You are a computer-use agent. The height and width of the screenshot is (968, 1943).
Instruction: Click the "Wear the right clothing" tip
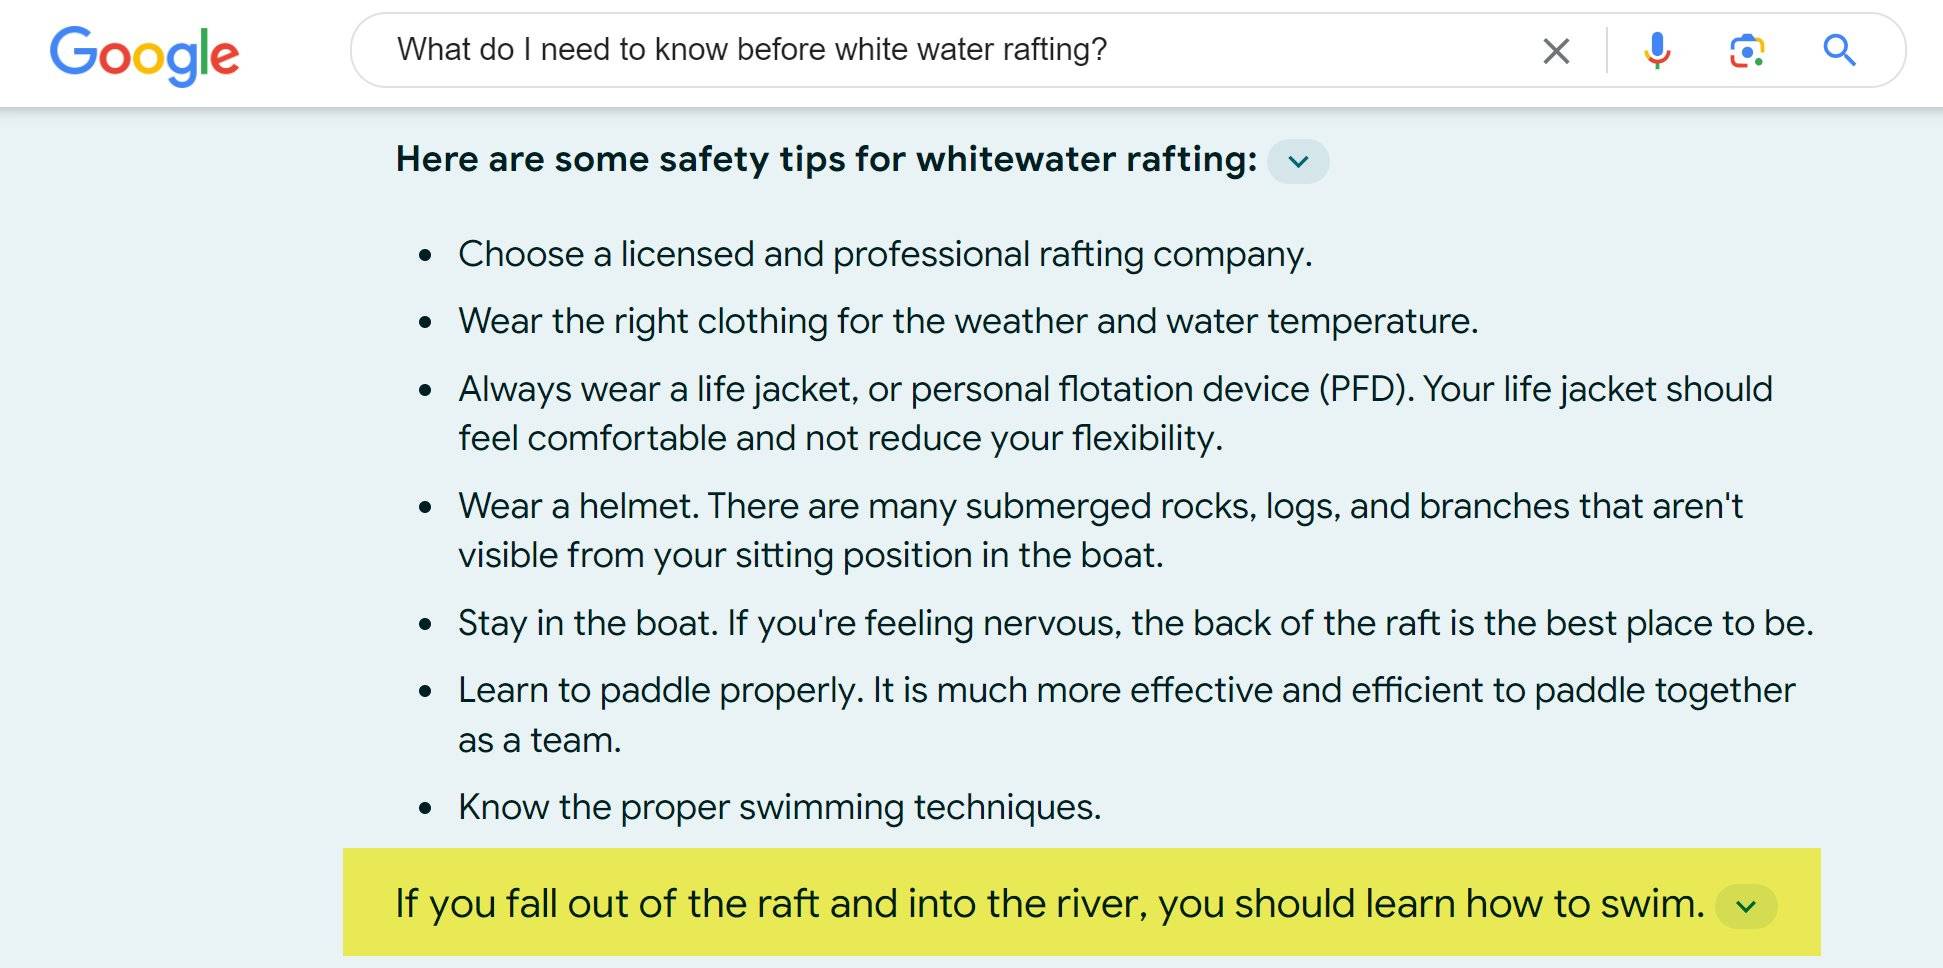click(x=967, y=322)
